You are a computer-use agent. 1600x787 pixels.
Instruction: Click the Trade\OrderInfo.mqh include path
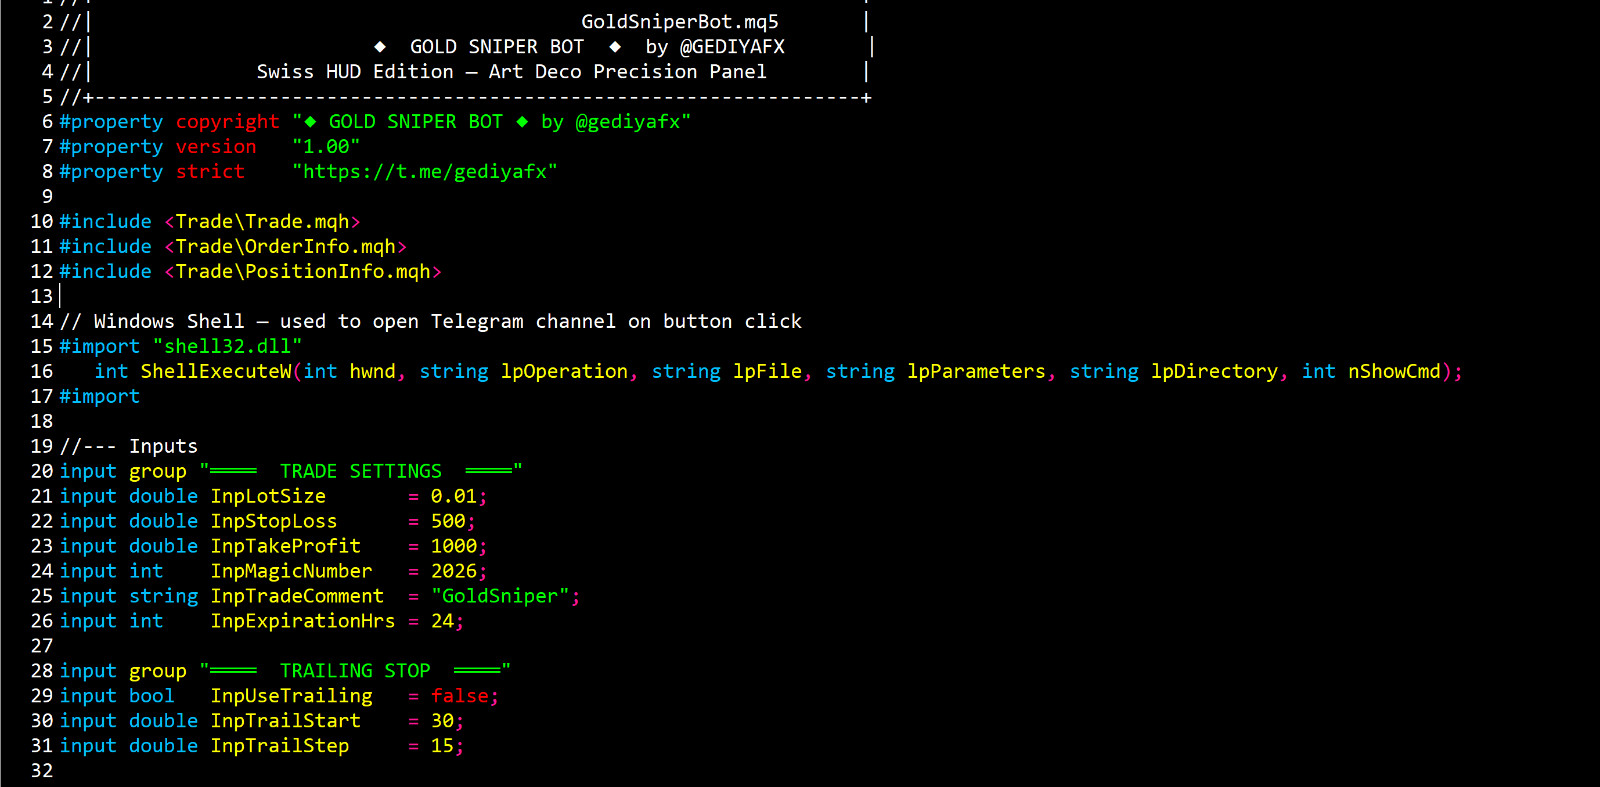click(285, 246)
